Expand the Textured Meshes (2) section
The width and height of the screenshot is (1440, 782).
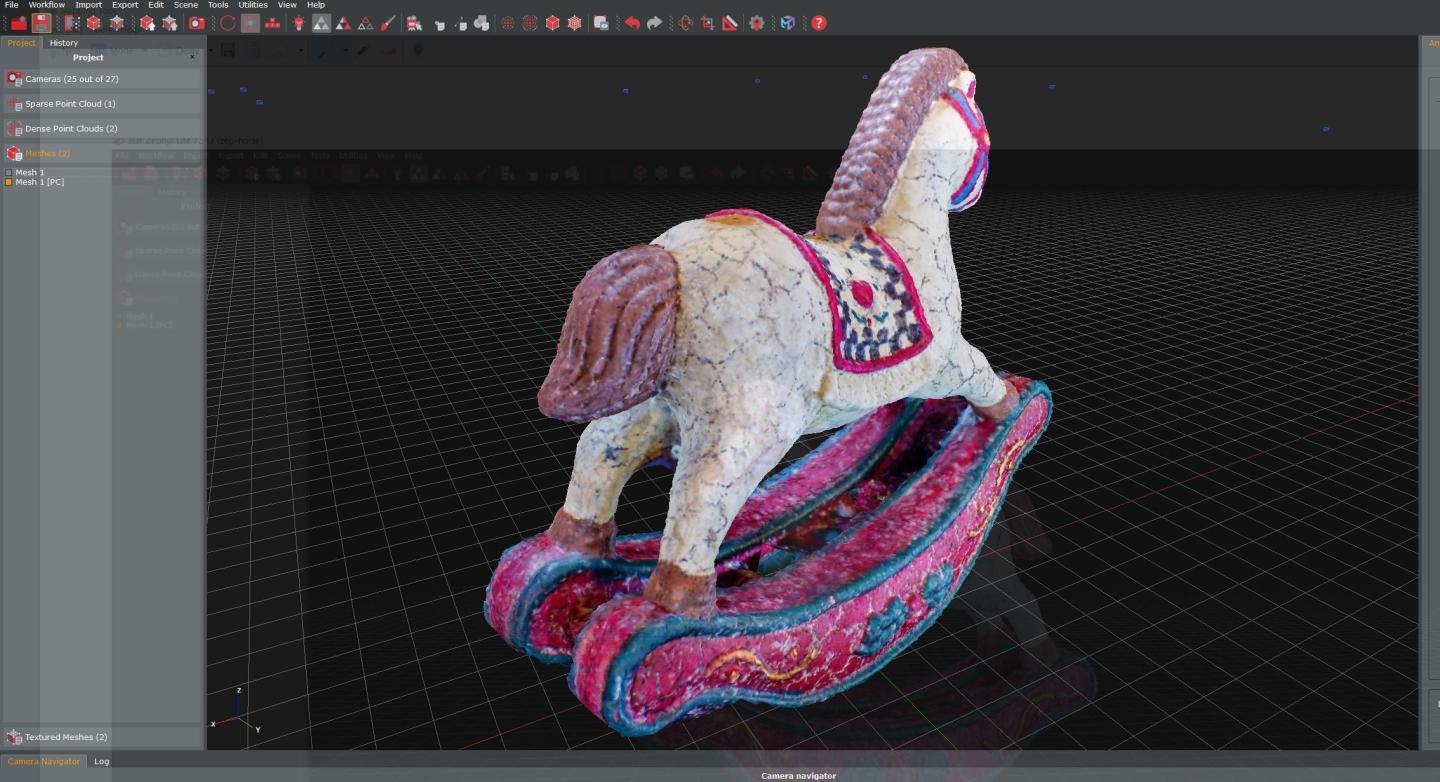point(102,737)
